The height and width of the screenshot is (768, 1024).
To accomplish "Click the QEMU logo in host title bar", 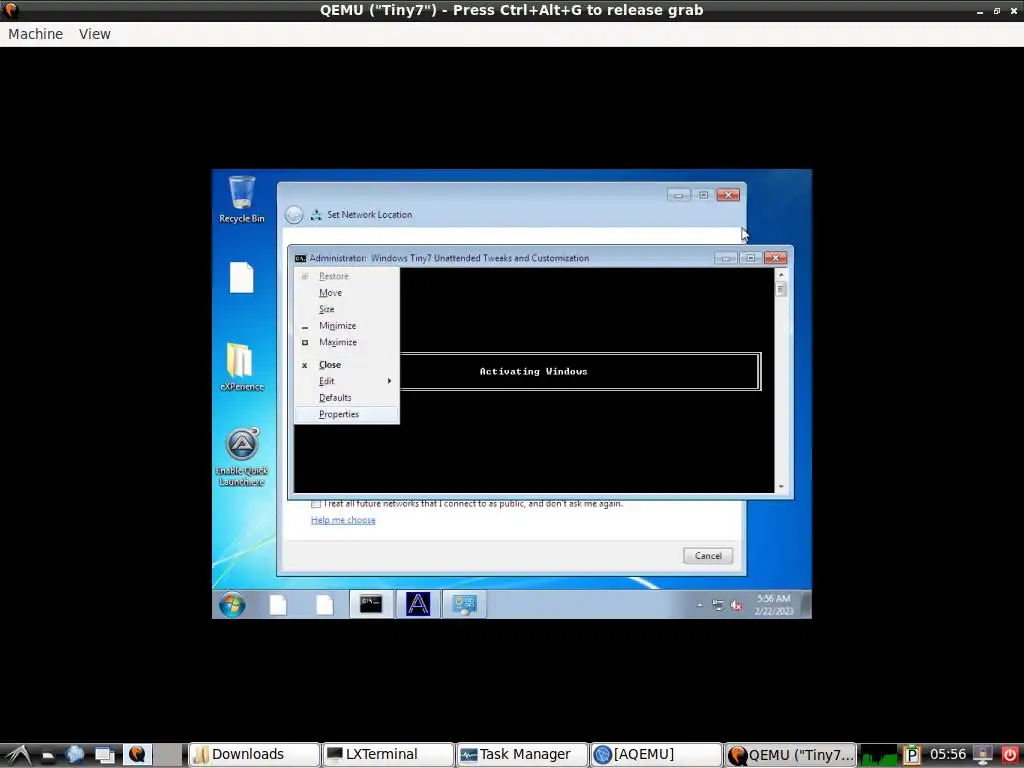I will (x=10, y=10).
